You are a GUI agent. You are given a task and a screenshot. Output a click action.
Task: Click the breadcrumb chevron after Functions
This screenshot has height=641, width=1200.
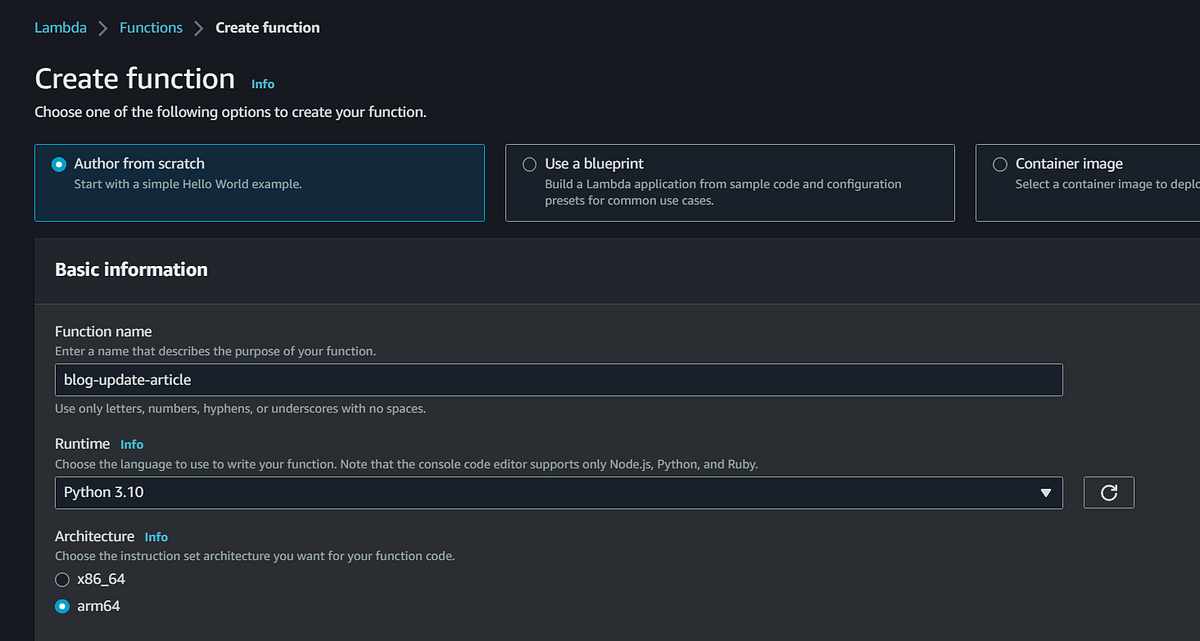199,28
